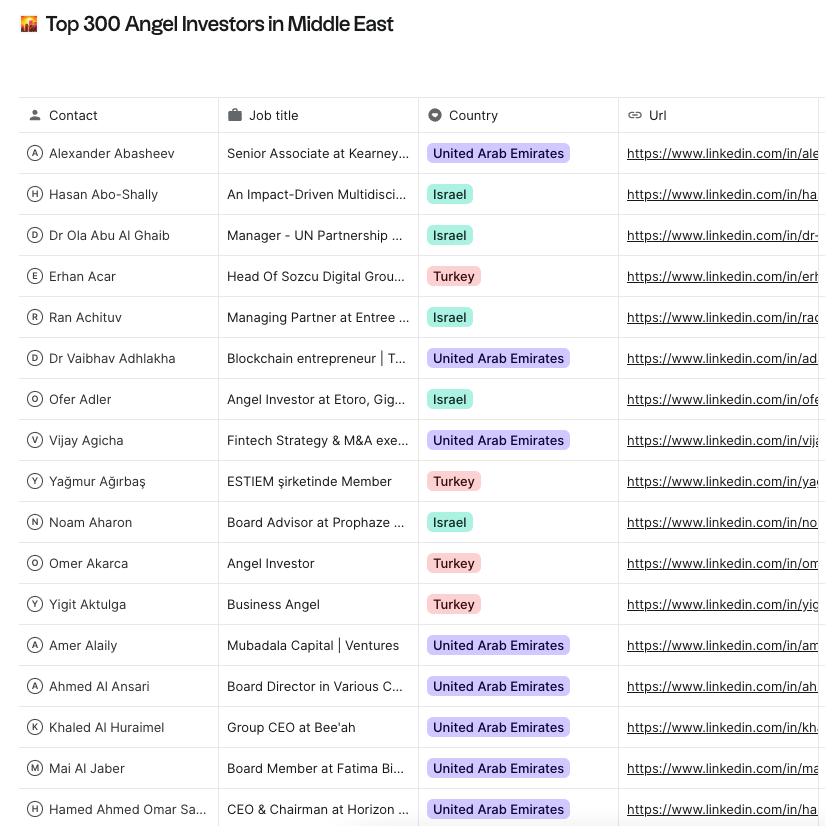Click the avatar for Omer Akarca

[34, 563]
